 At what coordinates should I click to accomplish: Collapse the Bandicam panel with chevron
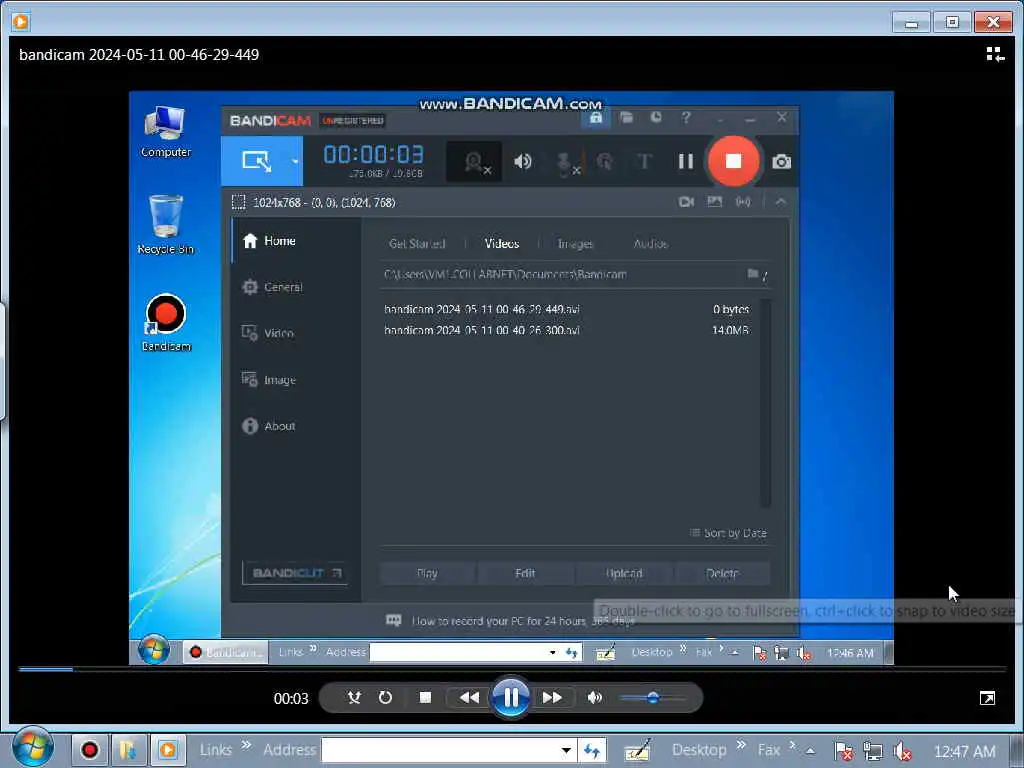780,202
